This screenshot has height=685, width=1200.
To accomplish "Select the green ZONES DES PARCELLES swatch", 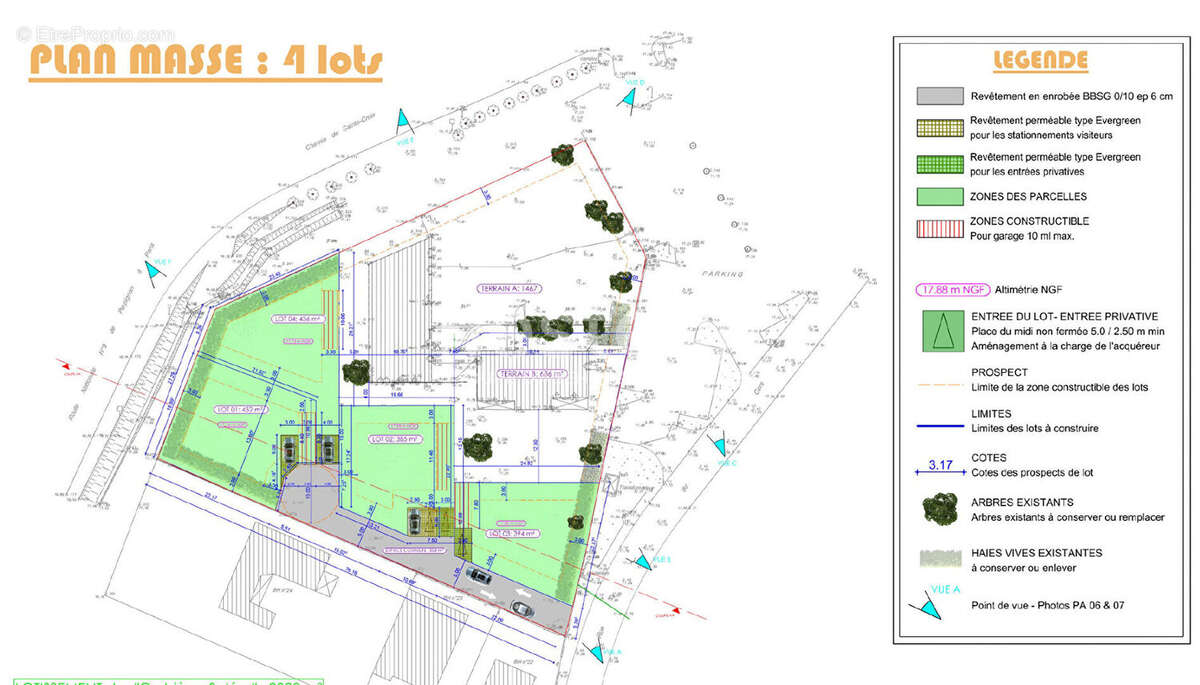I will (937, 196).
